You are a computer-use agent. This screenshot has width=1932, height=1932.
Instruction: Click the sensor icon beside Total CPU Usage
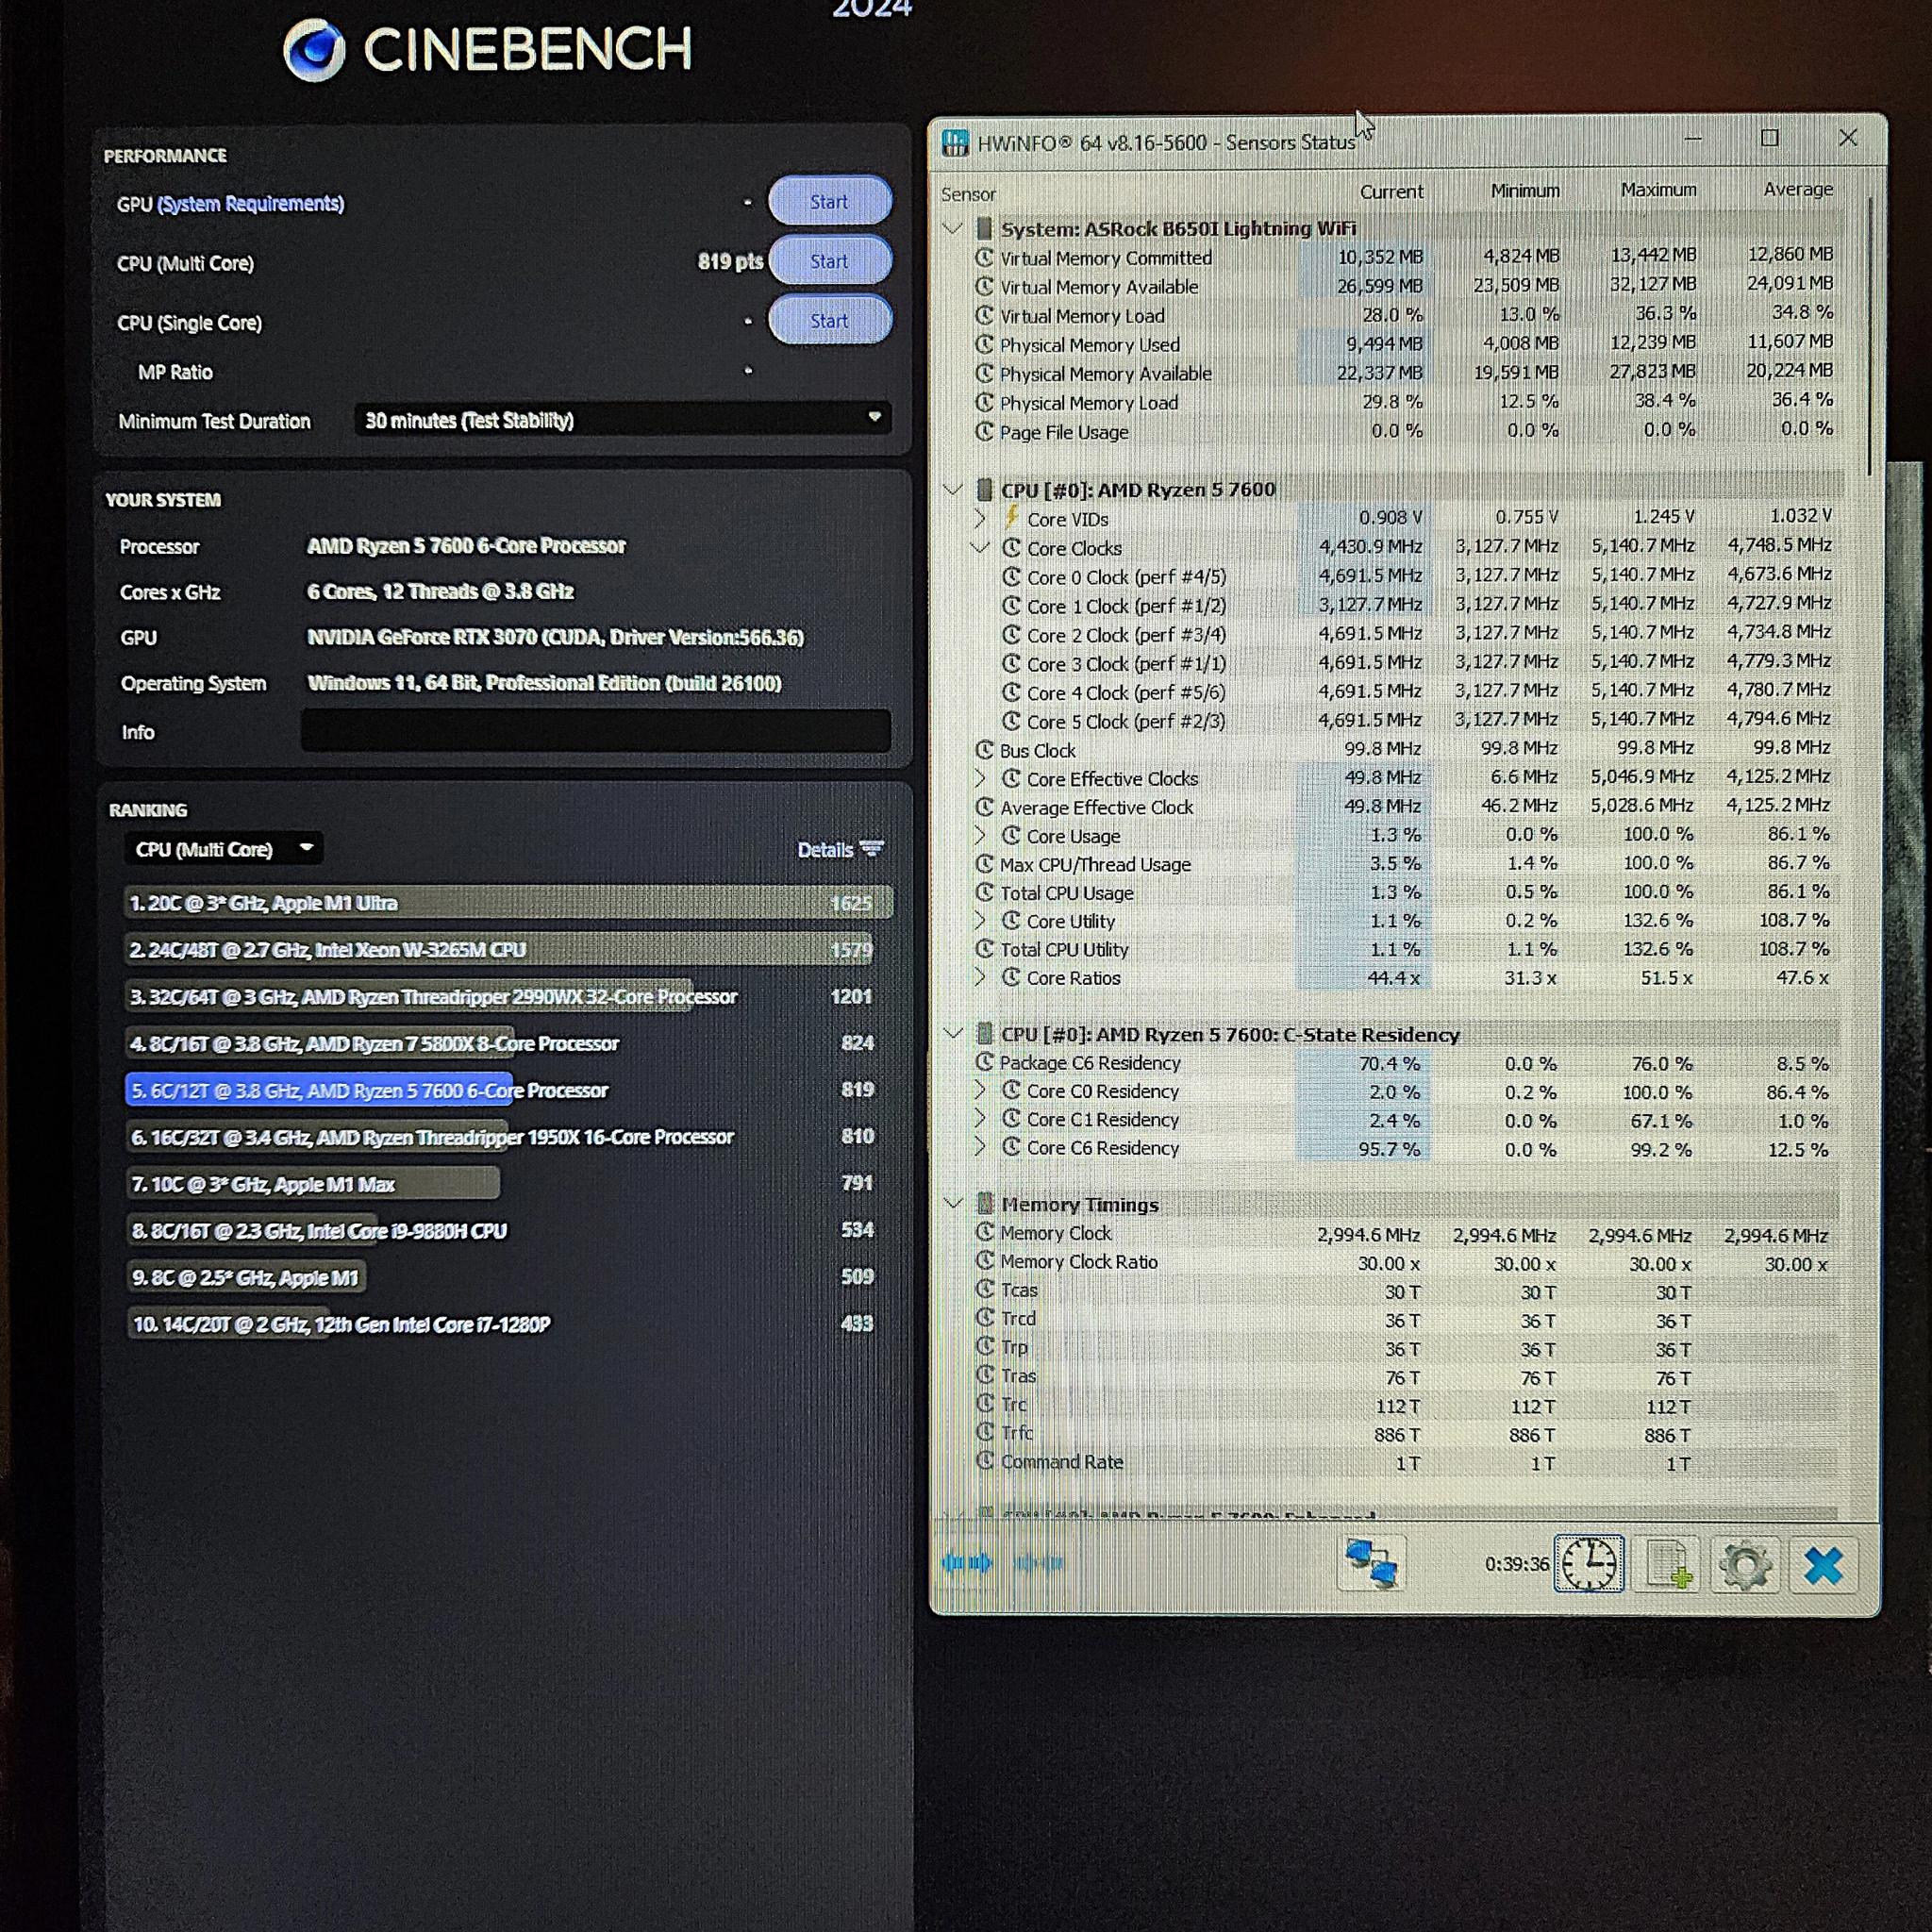click(x=984, y=892)
